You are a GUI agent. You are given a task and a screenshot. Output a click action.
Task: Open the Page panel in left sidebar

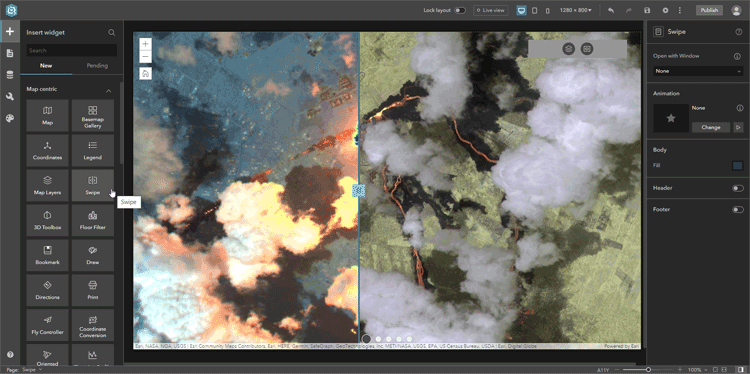(10, 53)
